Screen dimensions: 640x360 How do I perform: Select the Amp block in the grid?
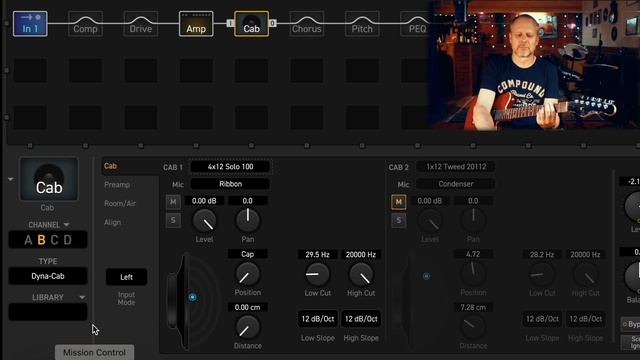pyautogui.click(x=196, y=24)
